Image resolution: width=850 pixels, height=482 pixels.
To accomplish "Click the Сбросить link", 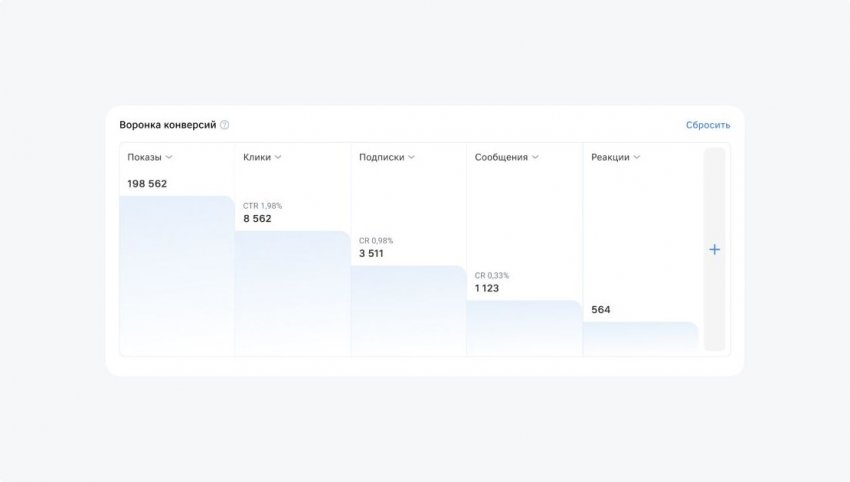I will tap(708, 125).
